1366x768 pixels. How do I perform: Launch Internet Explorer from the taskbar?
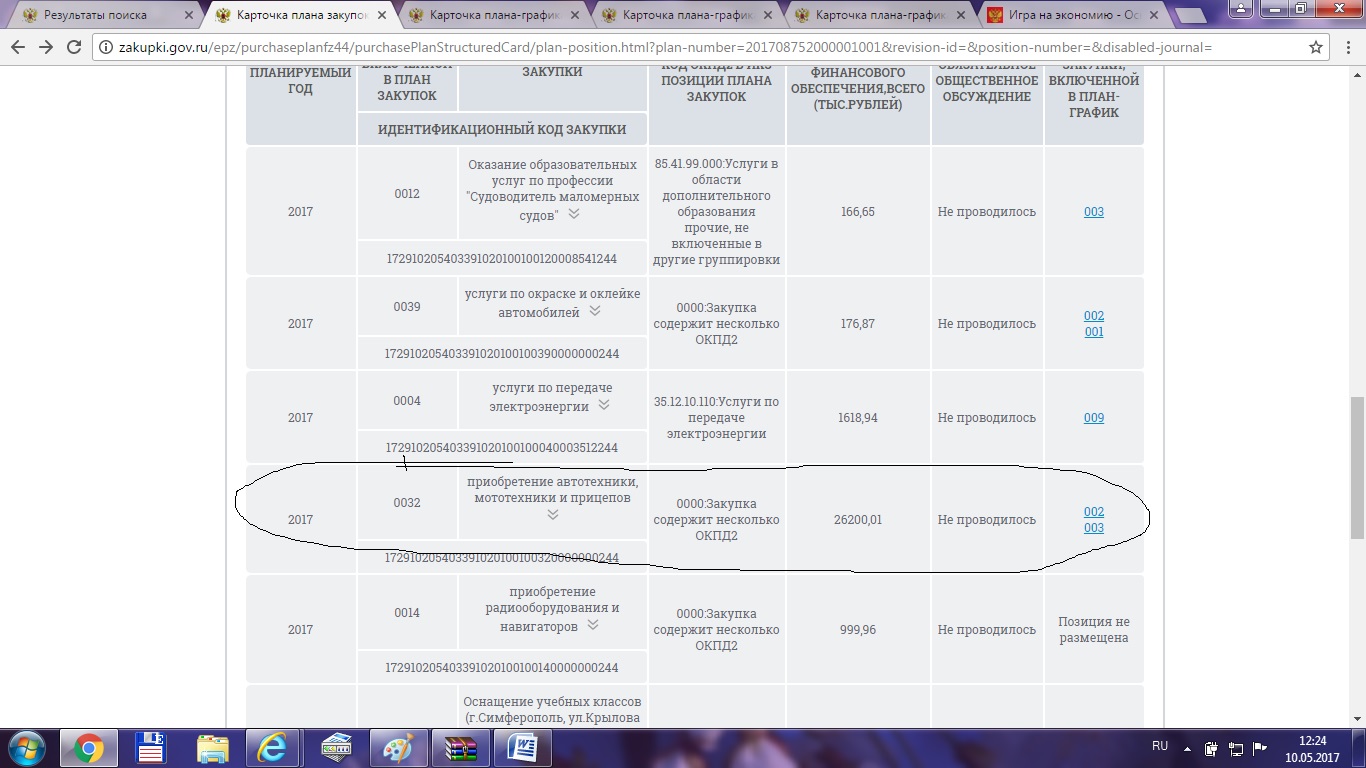tap(272, 748)
